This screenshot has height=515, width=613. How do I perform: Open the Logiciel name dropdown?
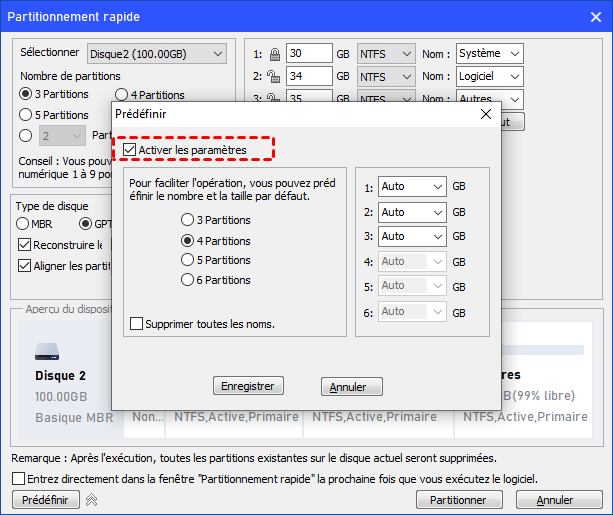pos(490,76)
